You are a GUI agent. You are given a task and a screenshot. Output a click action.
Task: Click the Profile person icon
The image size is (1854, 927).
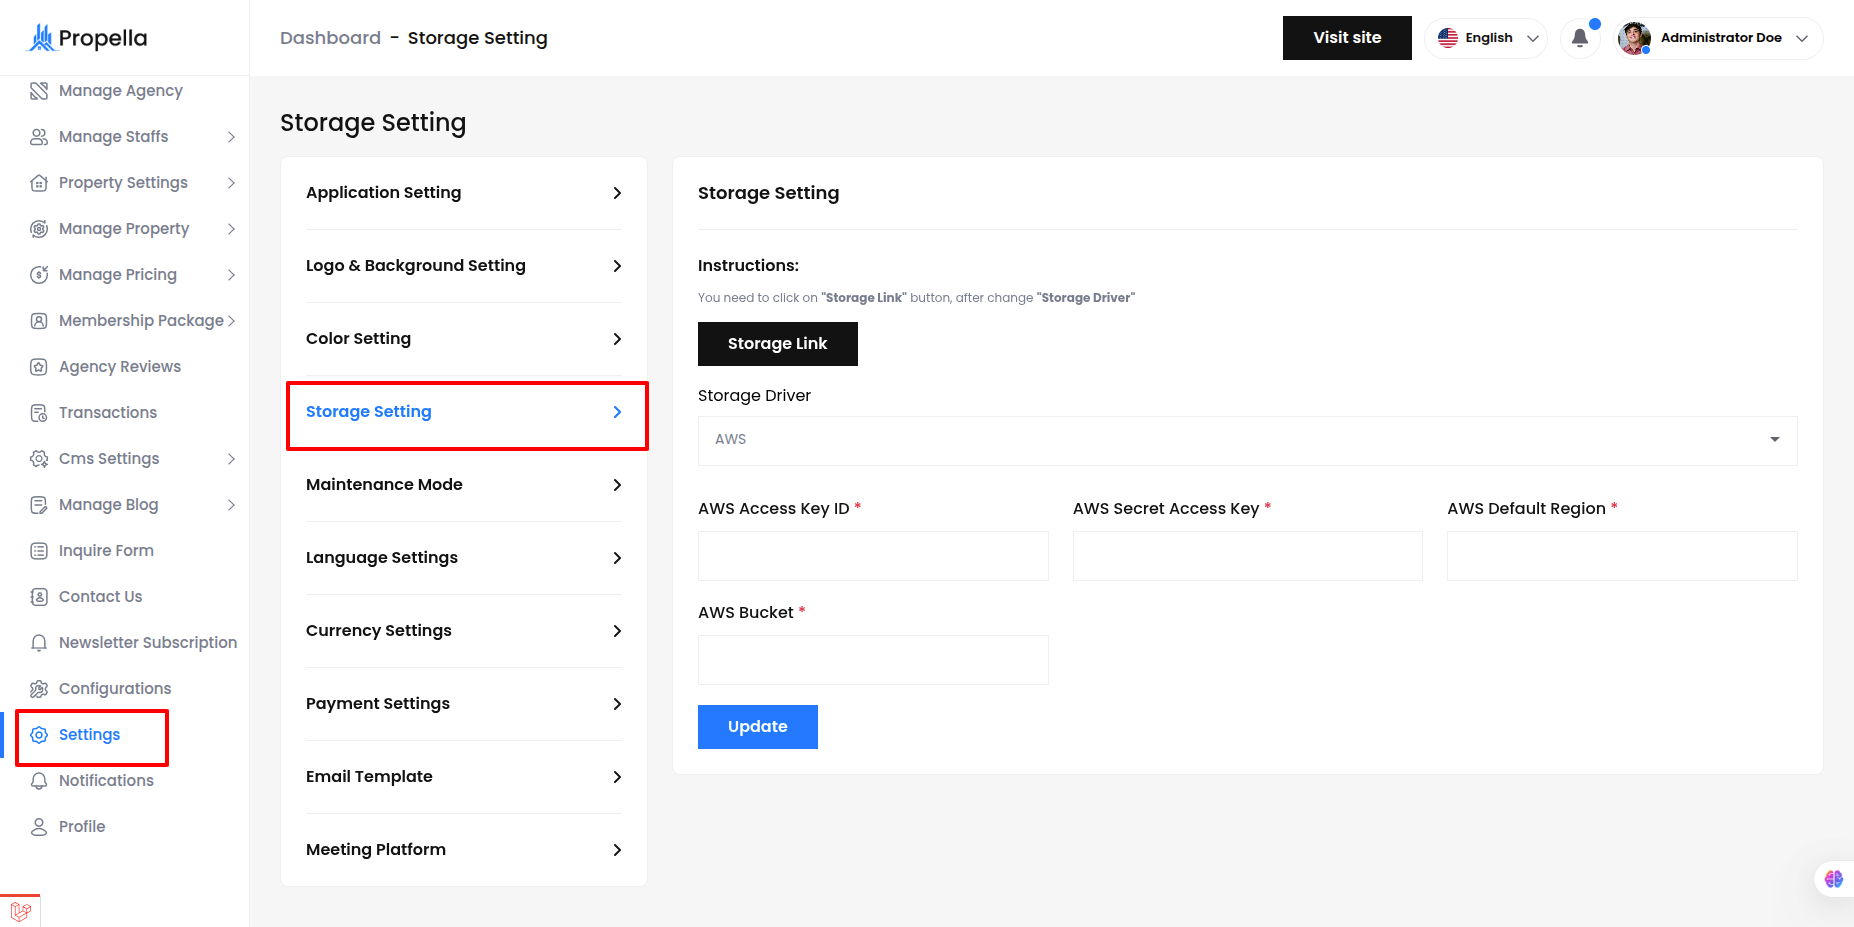[x=39, y=827]
